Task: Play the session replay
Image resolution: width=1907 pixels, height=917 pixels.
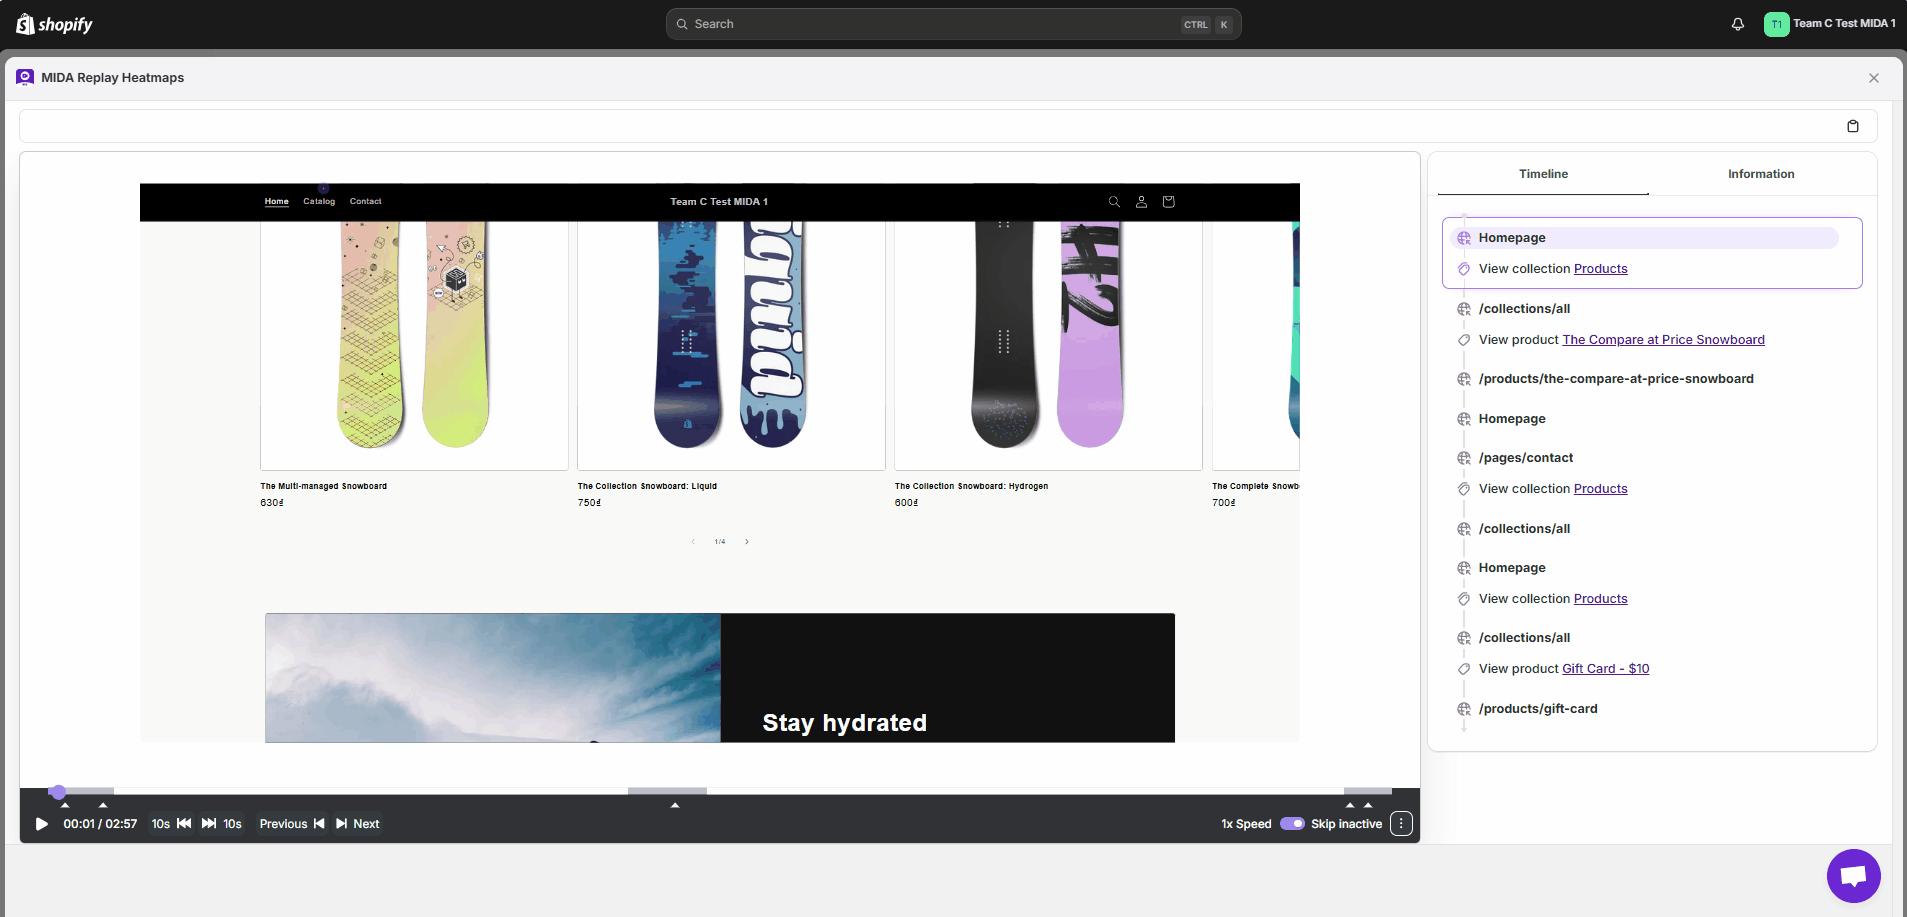Action: click(x=42, y=824)
